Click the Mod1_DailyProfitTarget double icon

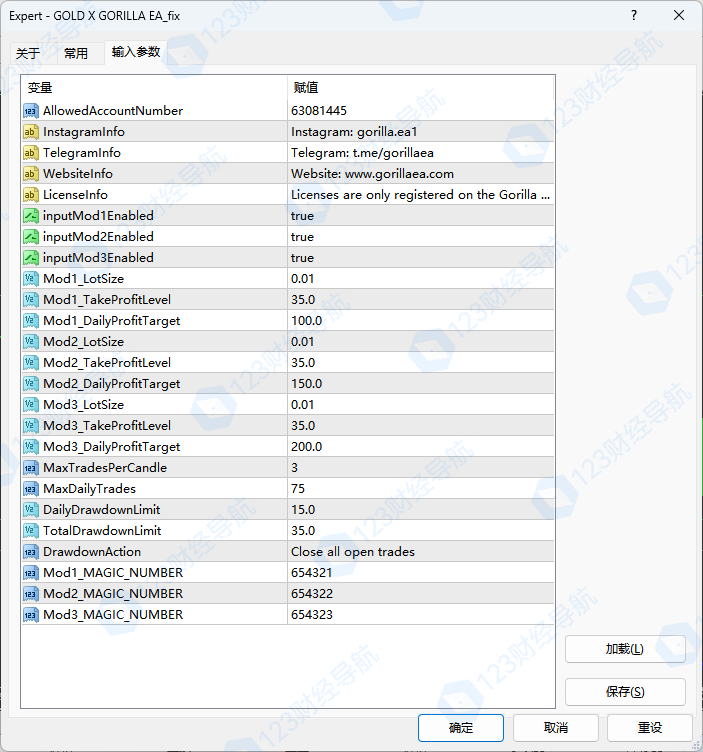pyautogui.click(x=31, y=321)
